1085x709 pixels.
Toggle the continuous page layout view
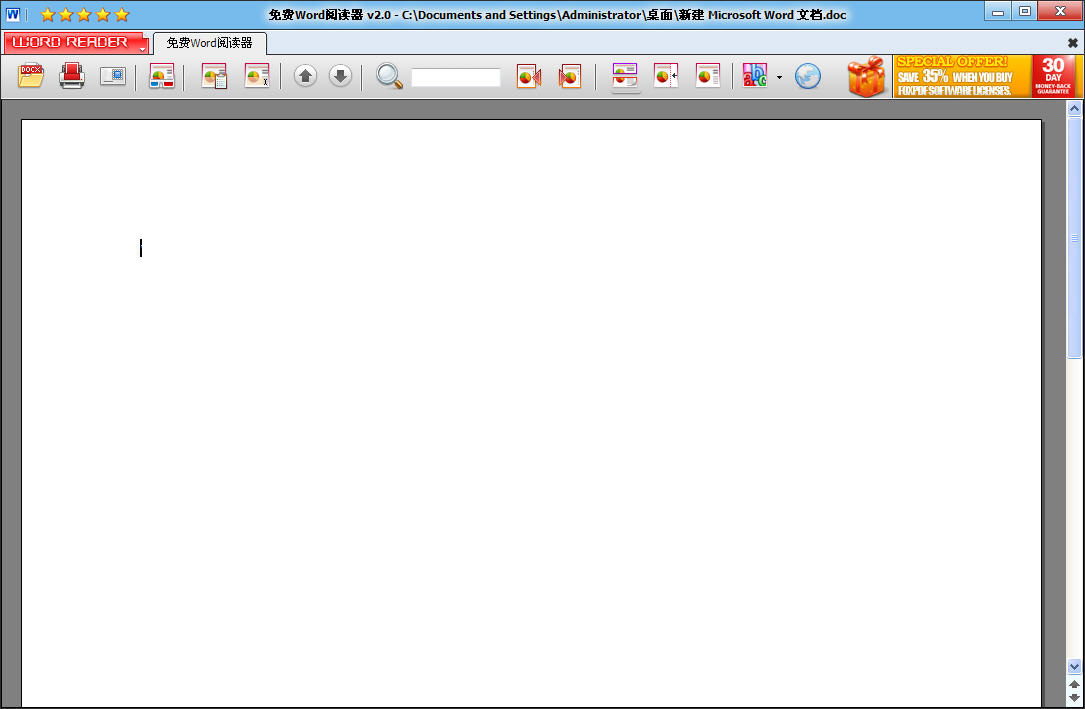pyautogui.click(x=625, y=76)
